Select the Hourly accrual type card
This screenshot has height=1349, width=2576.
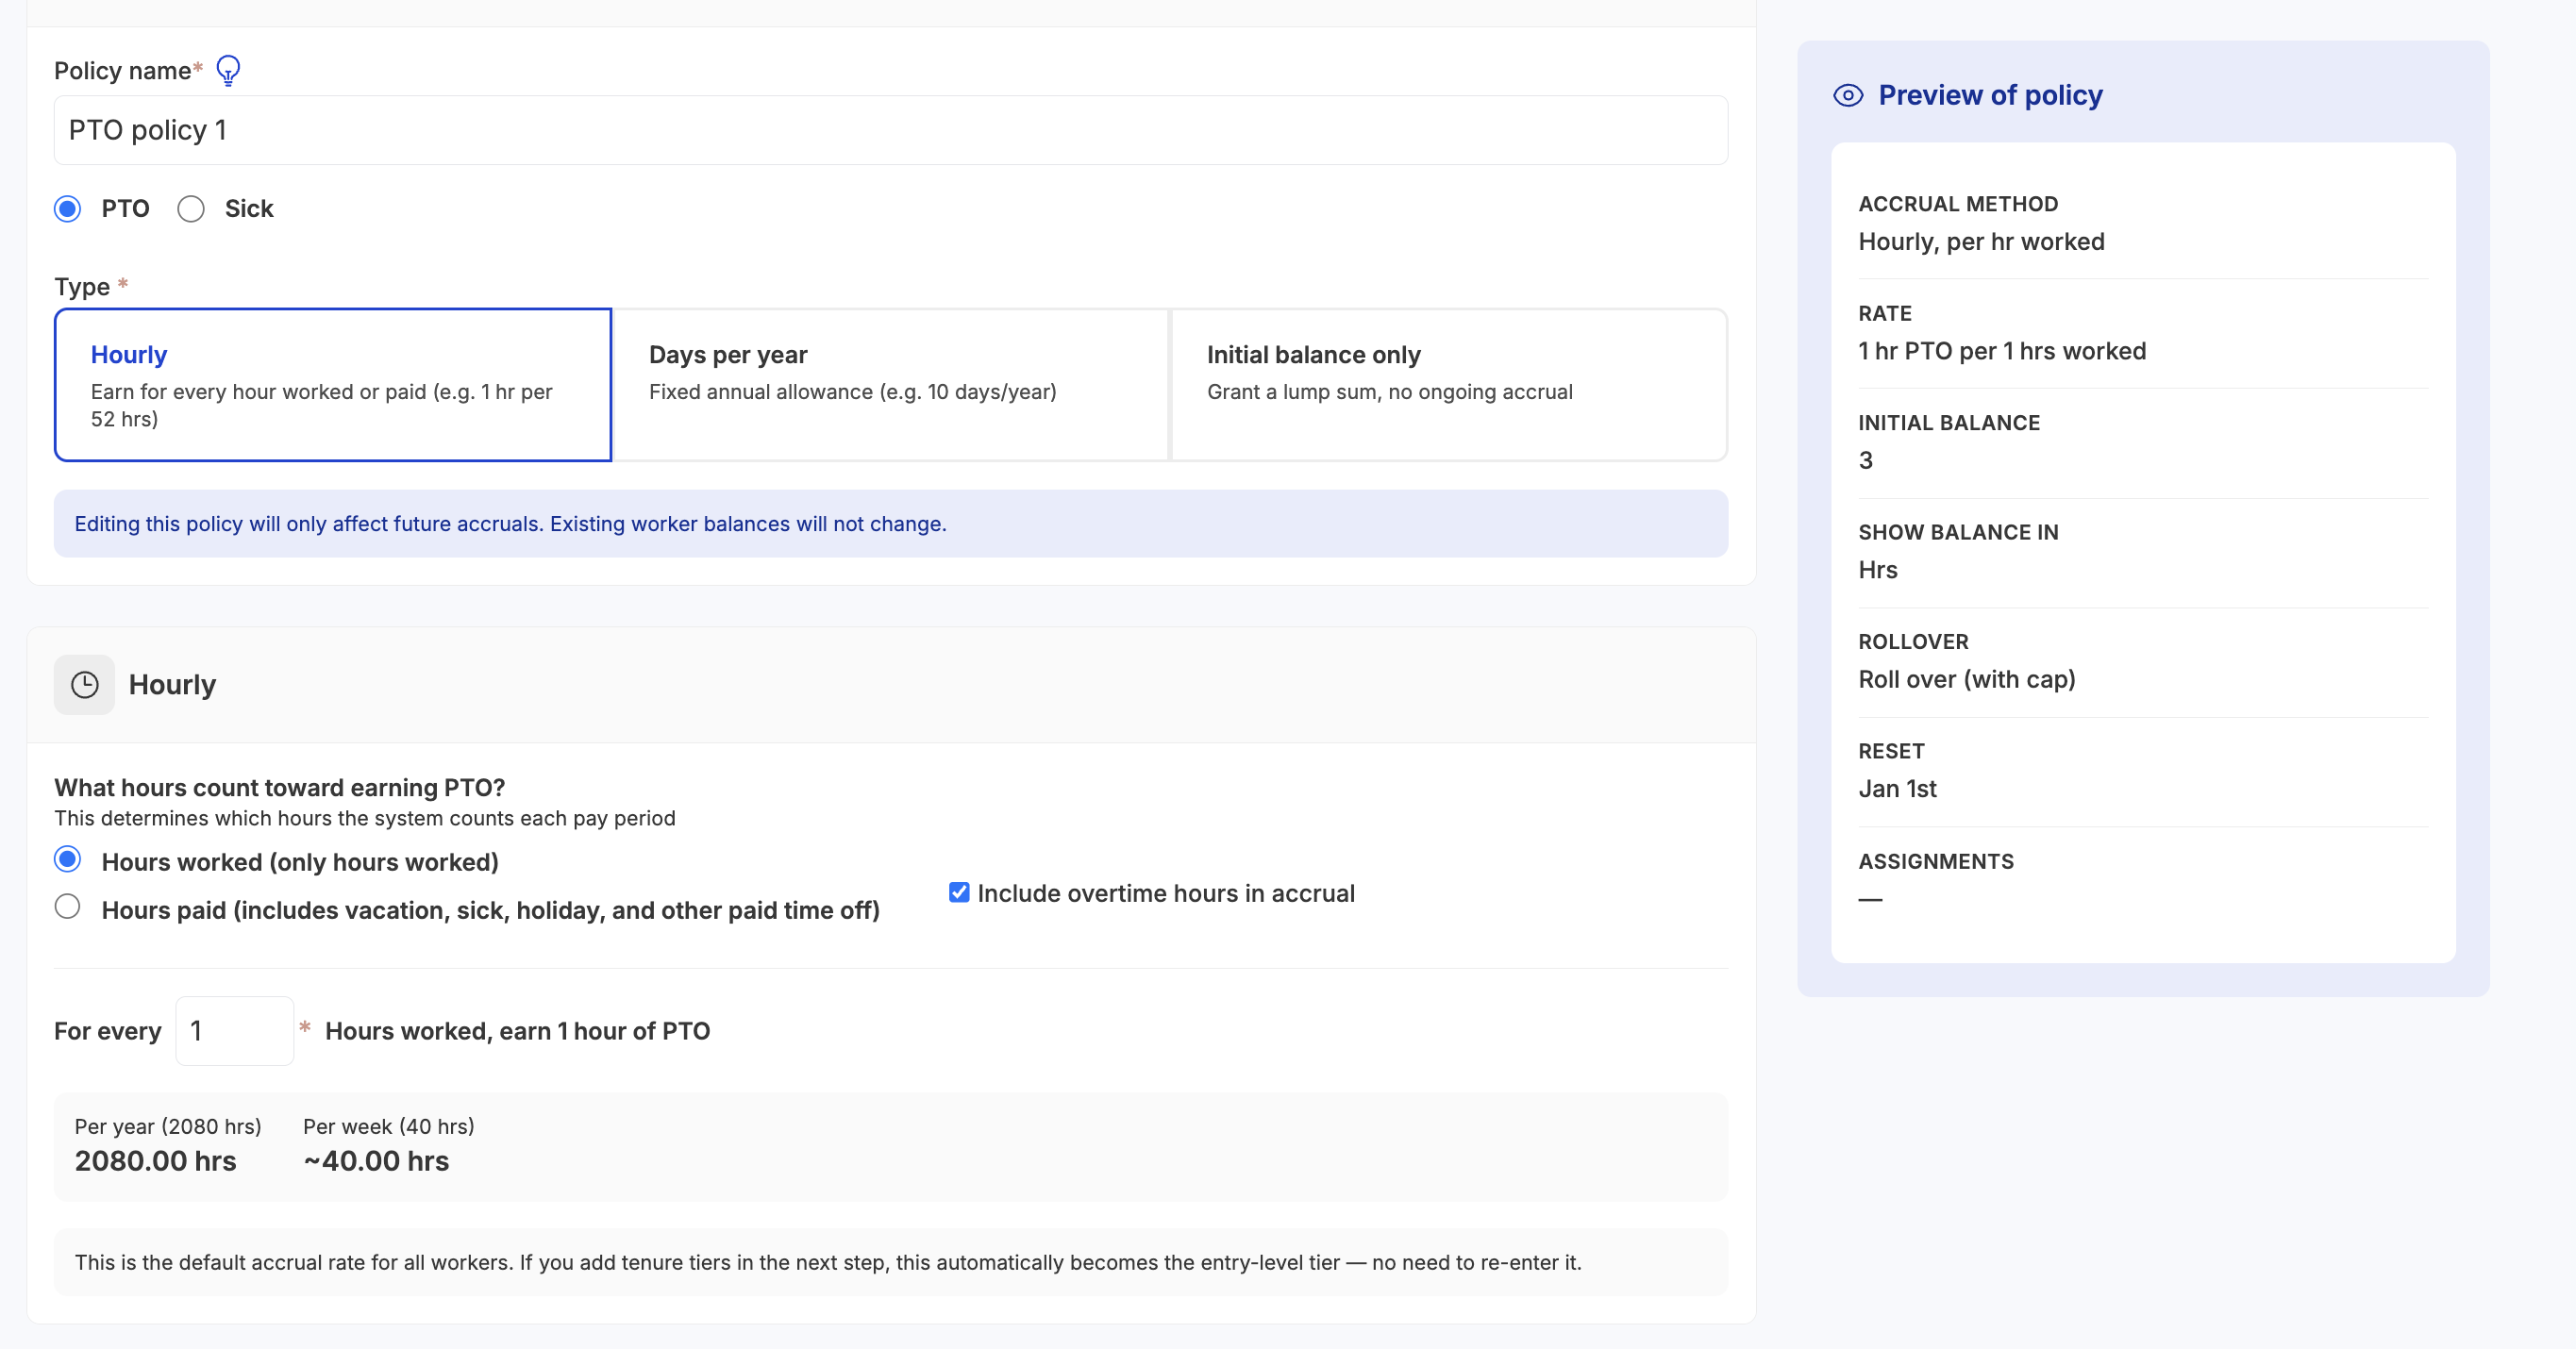pyautogui.click(x=333, y=384)
